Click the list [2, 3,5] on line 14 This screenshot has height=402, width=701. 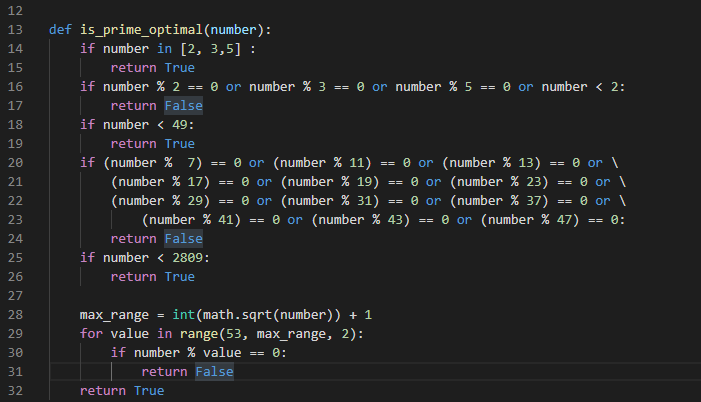click(x=211, y=49)
